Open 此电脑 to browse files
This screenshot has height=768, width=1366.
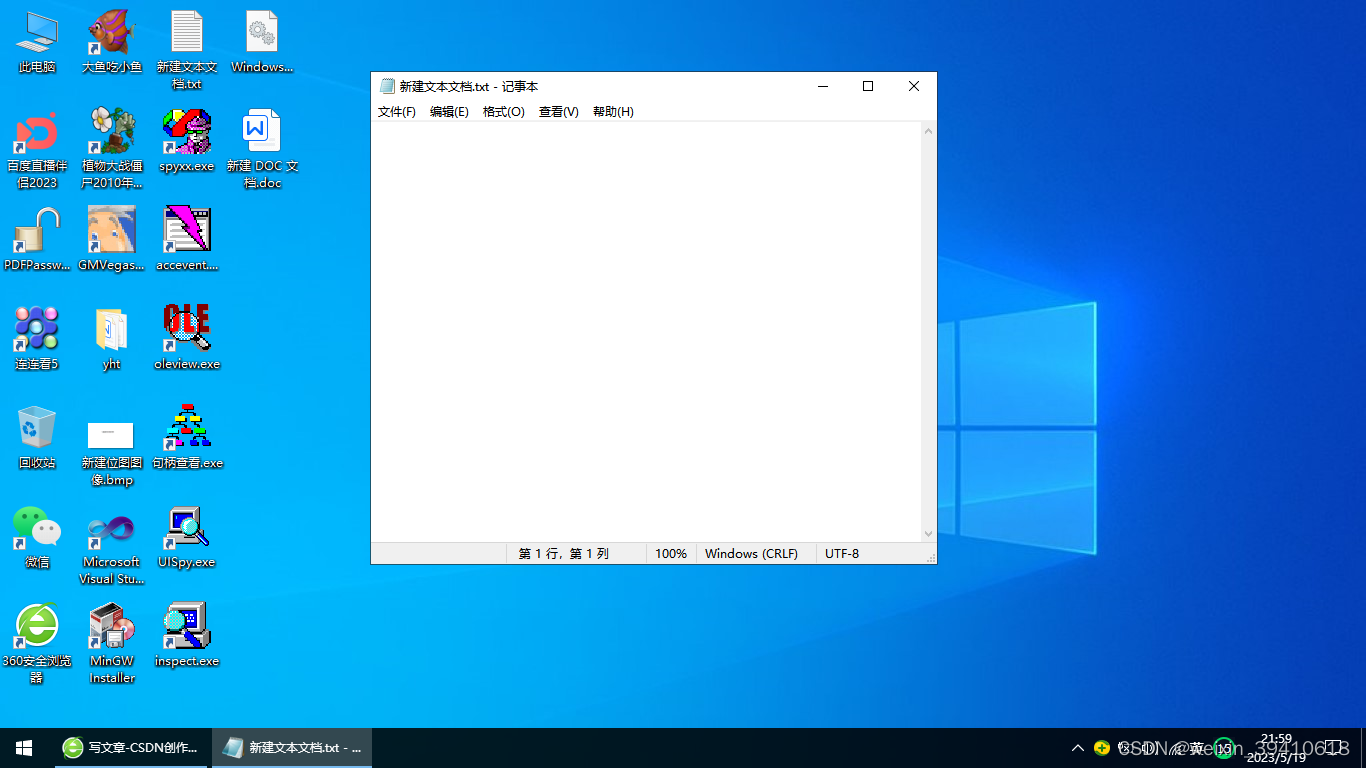tap(36, 30)
